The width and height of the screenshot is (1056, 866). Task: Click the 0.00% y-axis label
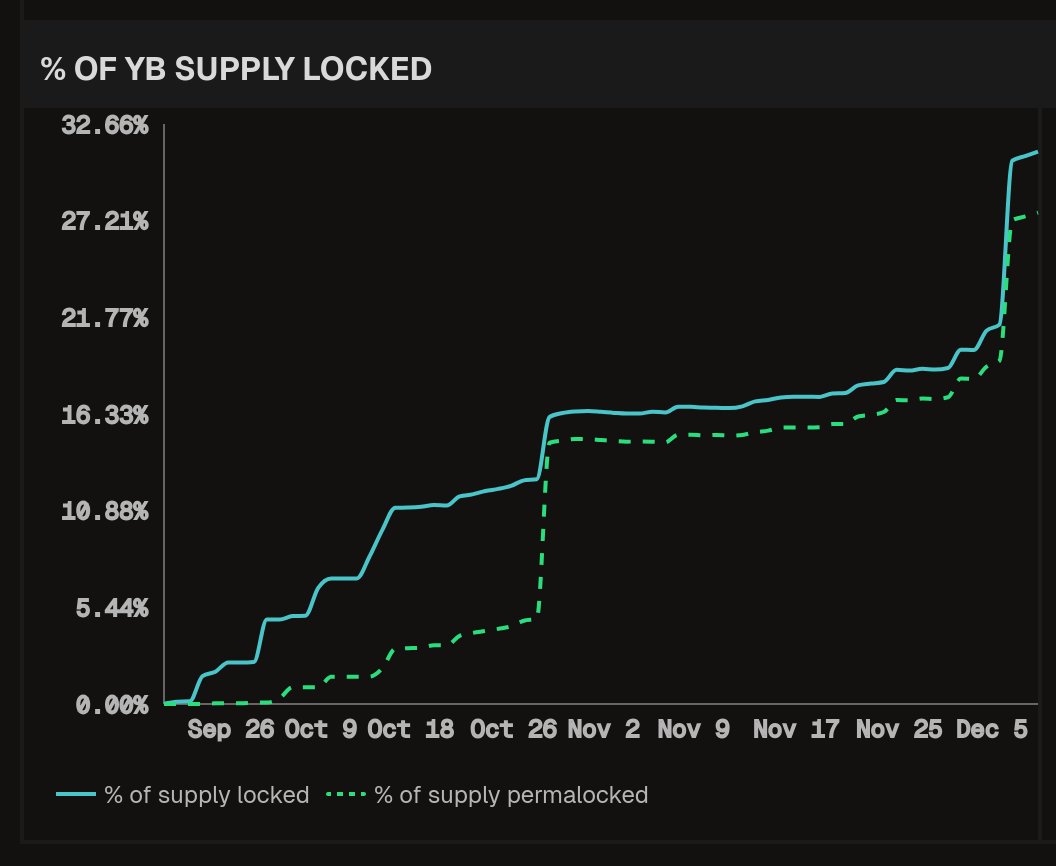click(x=112, y=705)
